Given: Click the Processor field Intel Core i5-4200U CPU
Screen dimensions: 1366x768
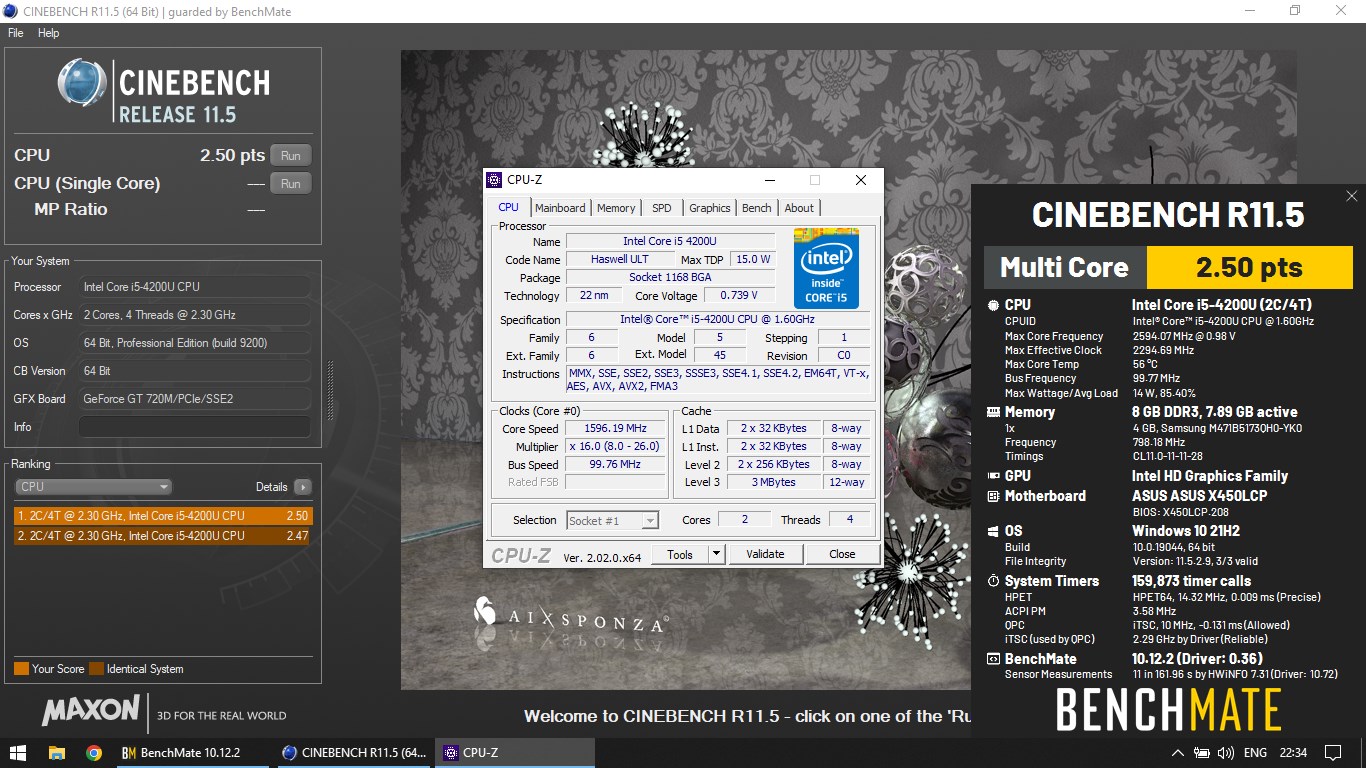Looking at the screenshot, I should [194, 287].
